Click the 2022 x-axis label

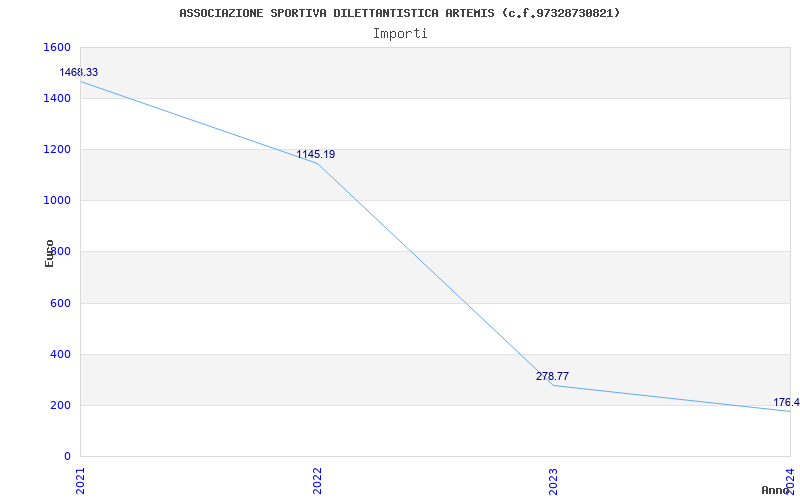(x=317, y=481)
